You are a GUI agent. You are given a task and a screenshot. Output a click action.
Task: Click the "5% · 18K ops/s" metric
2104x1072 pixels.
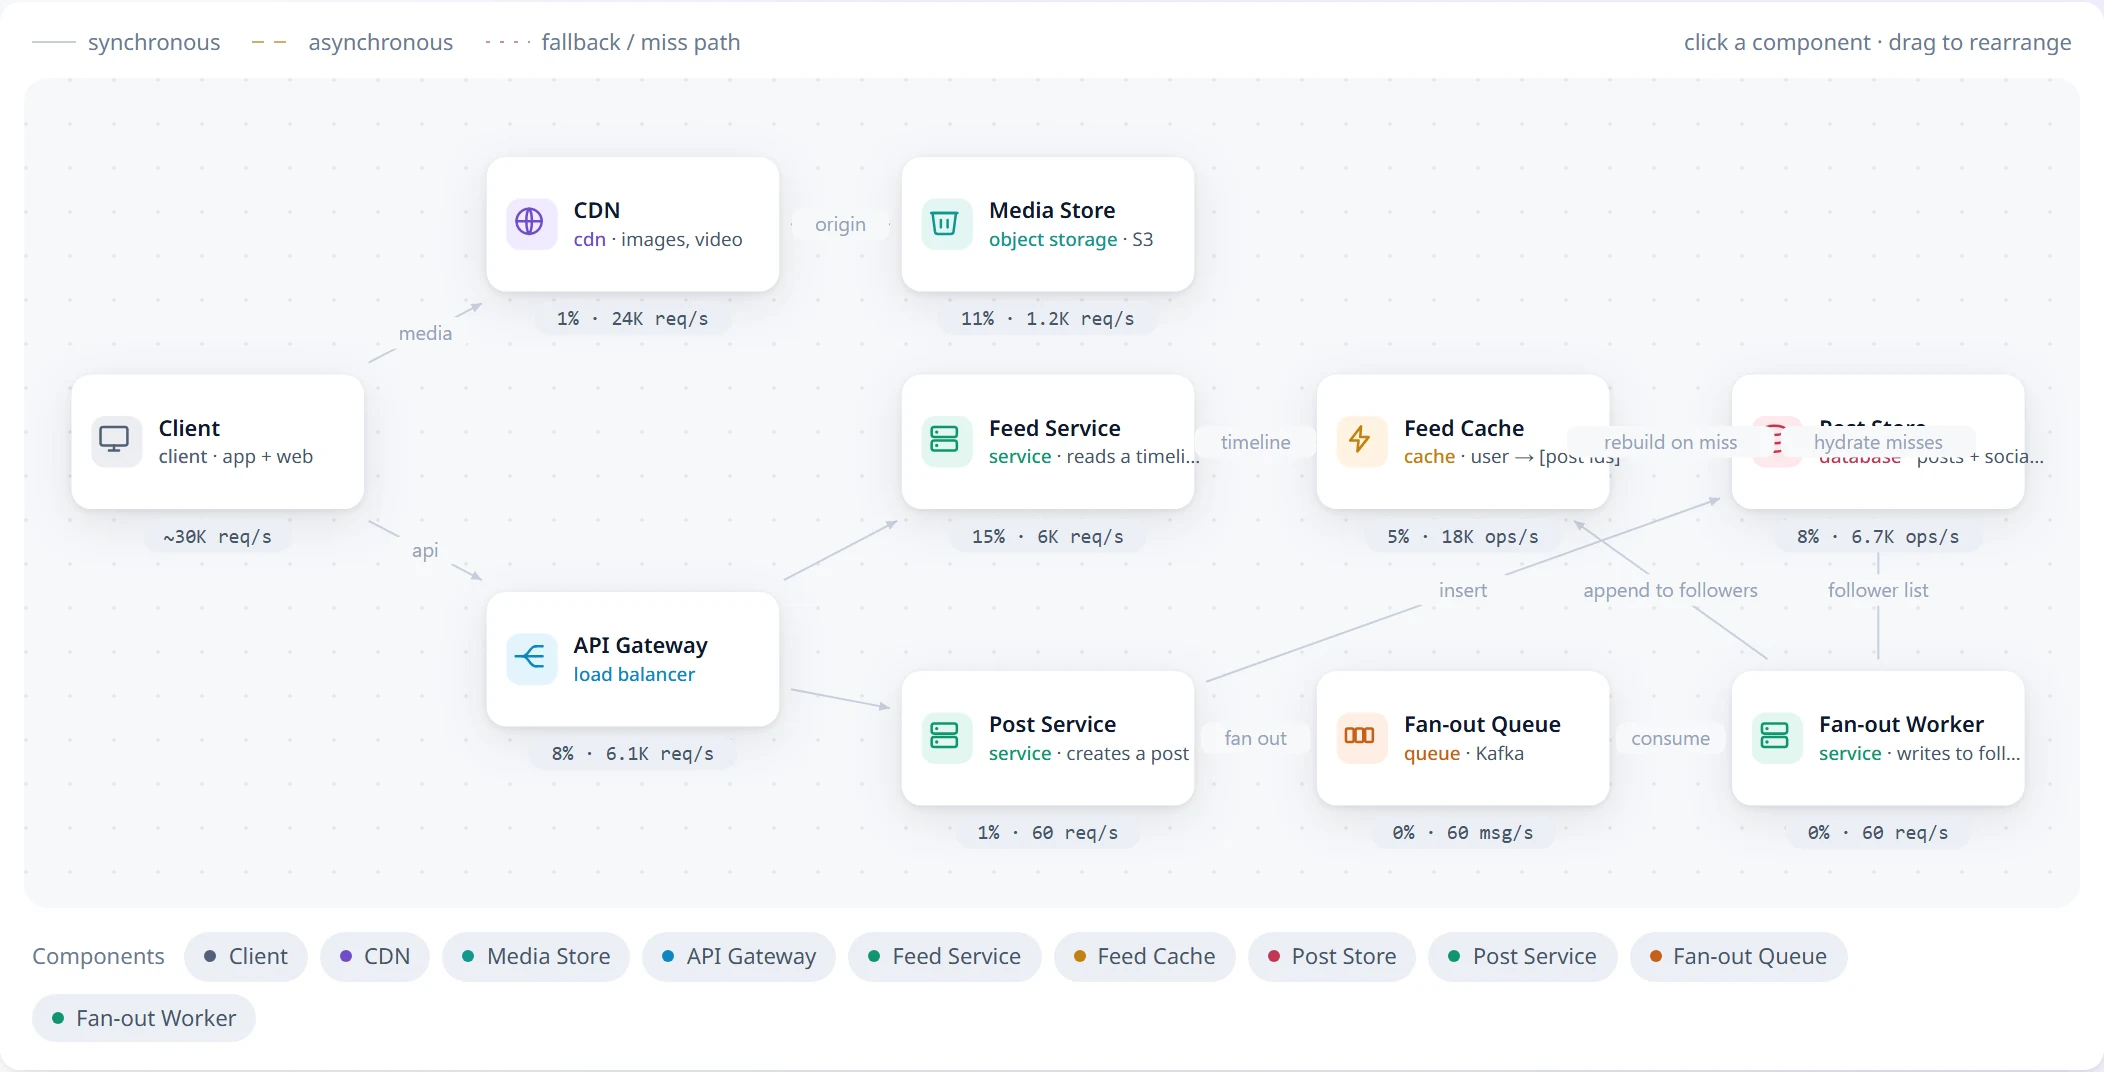1462,537
